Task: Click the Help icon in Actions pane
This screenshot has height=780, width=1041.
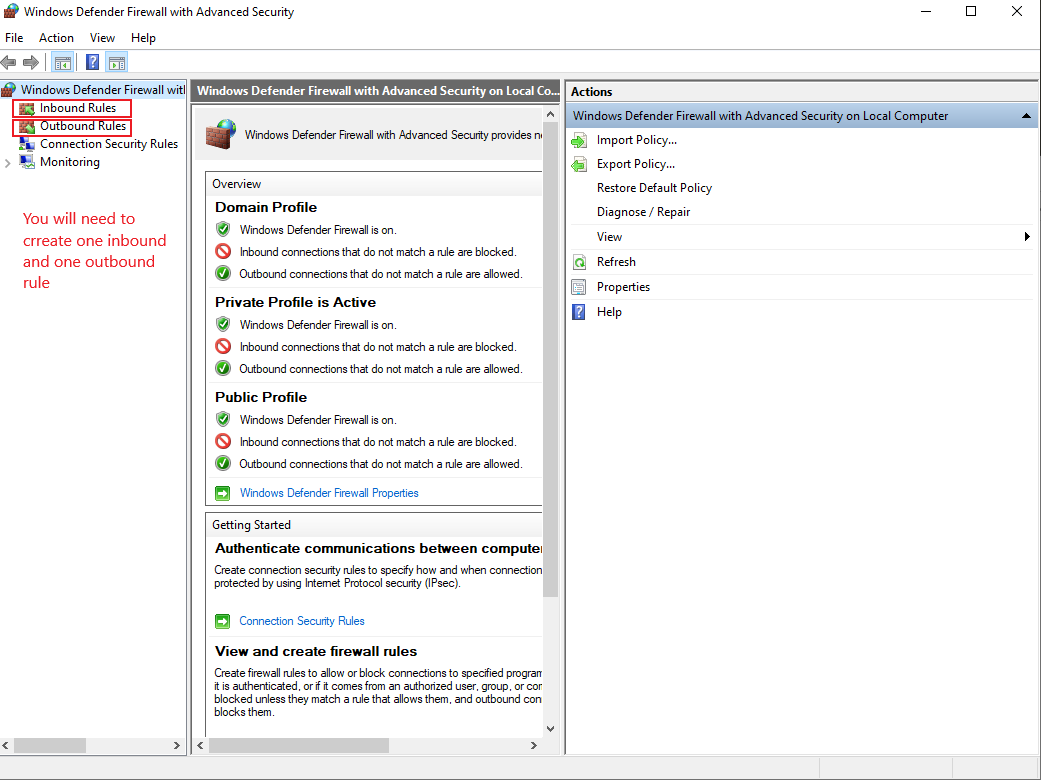Action: click(x=579, y=312)
